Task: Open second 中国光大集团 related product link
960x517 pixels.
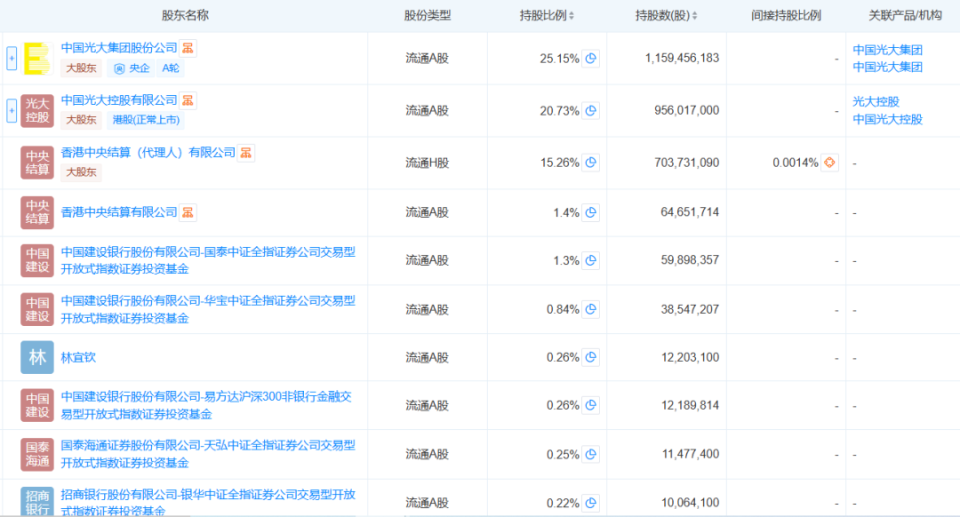Action: click(888, 67)
